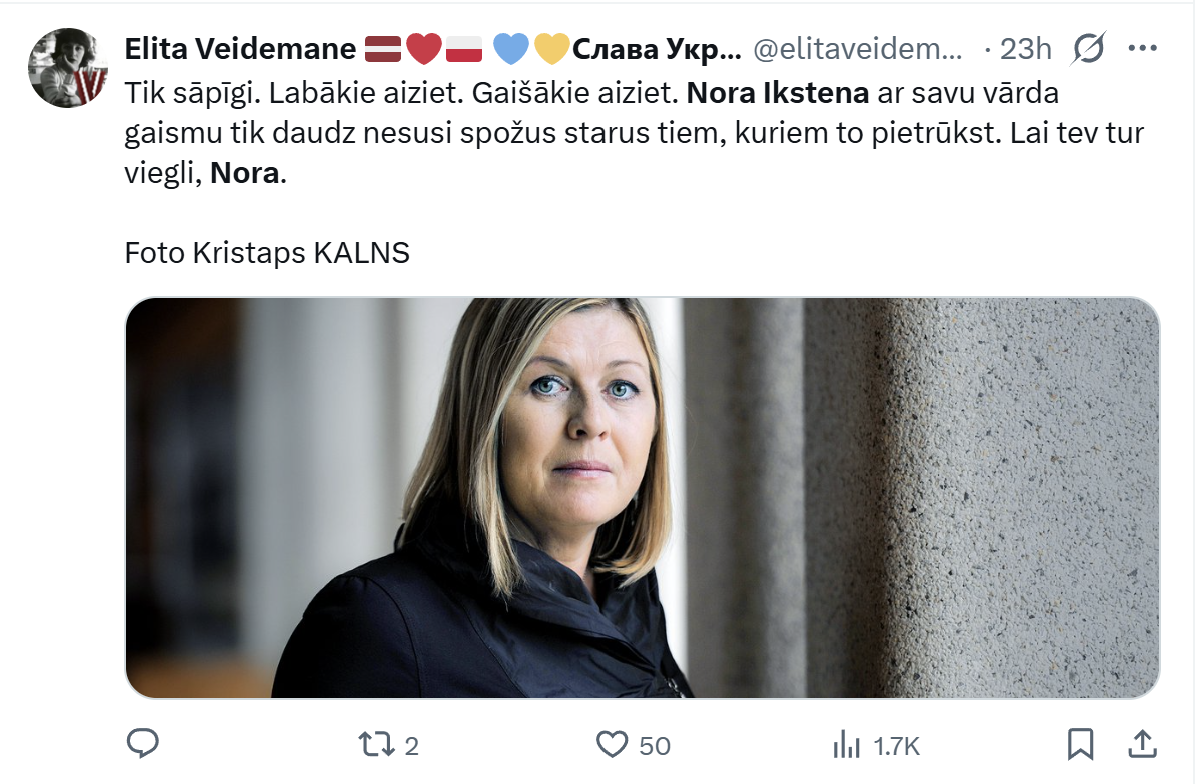This screenshot has height=784, width=1204.
Task: Open the three-dot more options menu
Action: coord(1142,48)
